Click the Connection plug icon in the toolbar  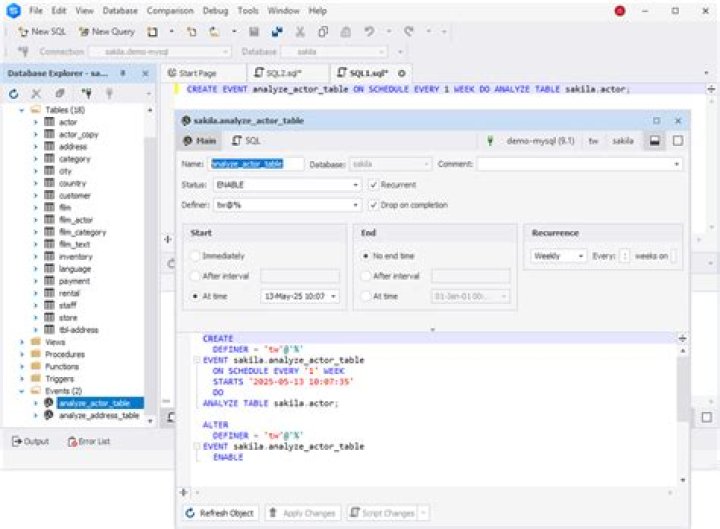coord(23,51)
